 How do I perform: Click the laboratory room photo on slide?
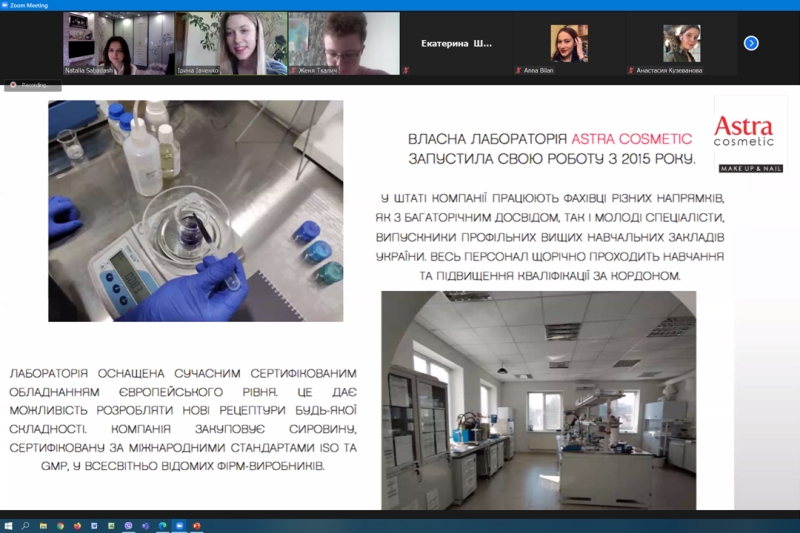click(x=538, y=399)
